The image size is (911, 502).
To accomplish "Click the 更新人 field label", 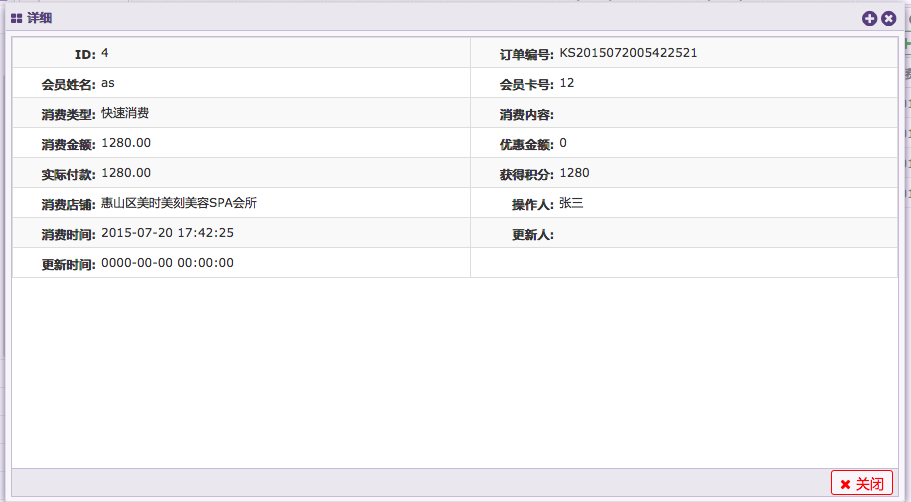I will click(532, 235).
